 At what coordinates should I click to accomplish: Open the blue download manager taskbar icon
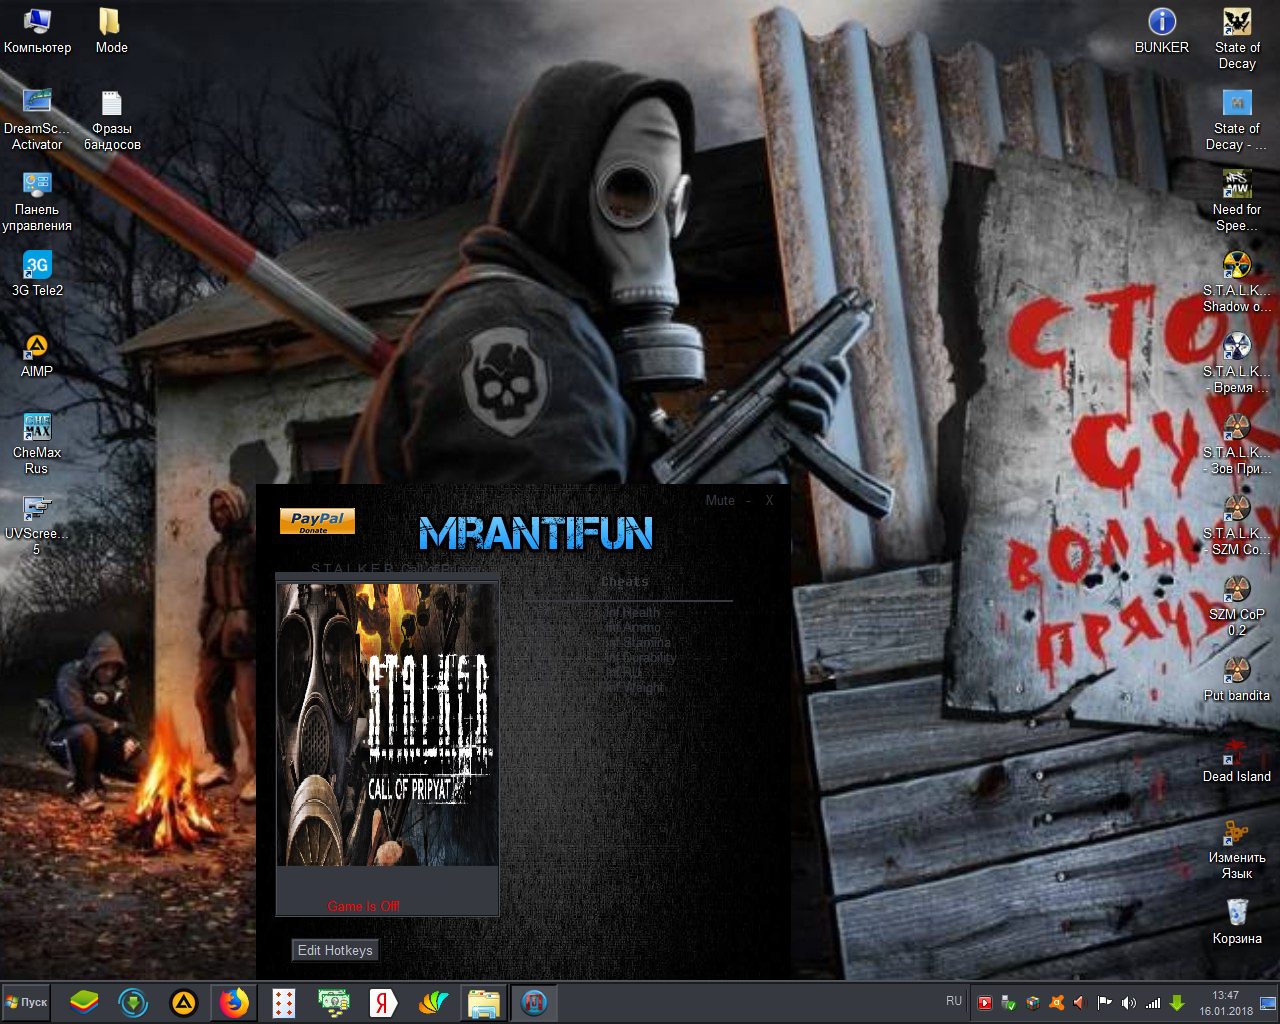click(133, 1002)
